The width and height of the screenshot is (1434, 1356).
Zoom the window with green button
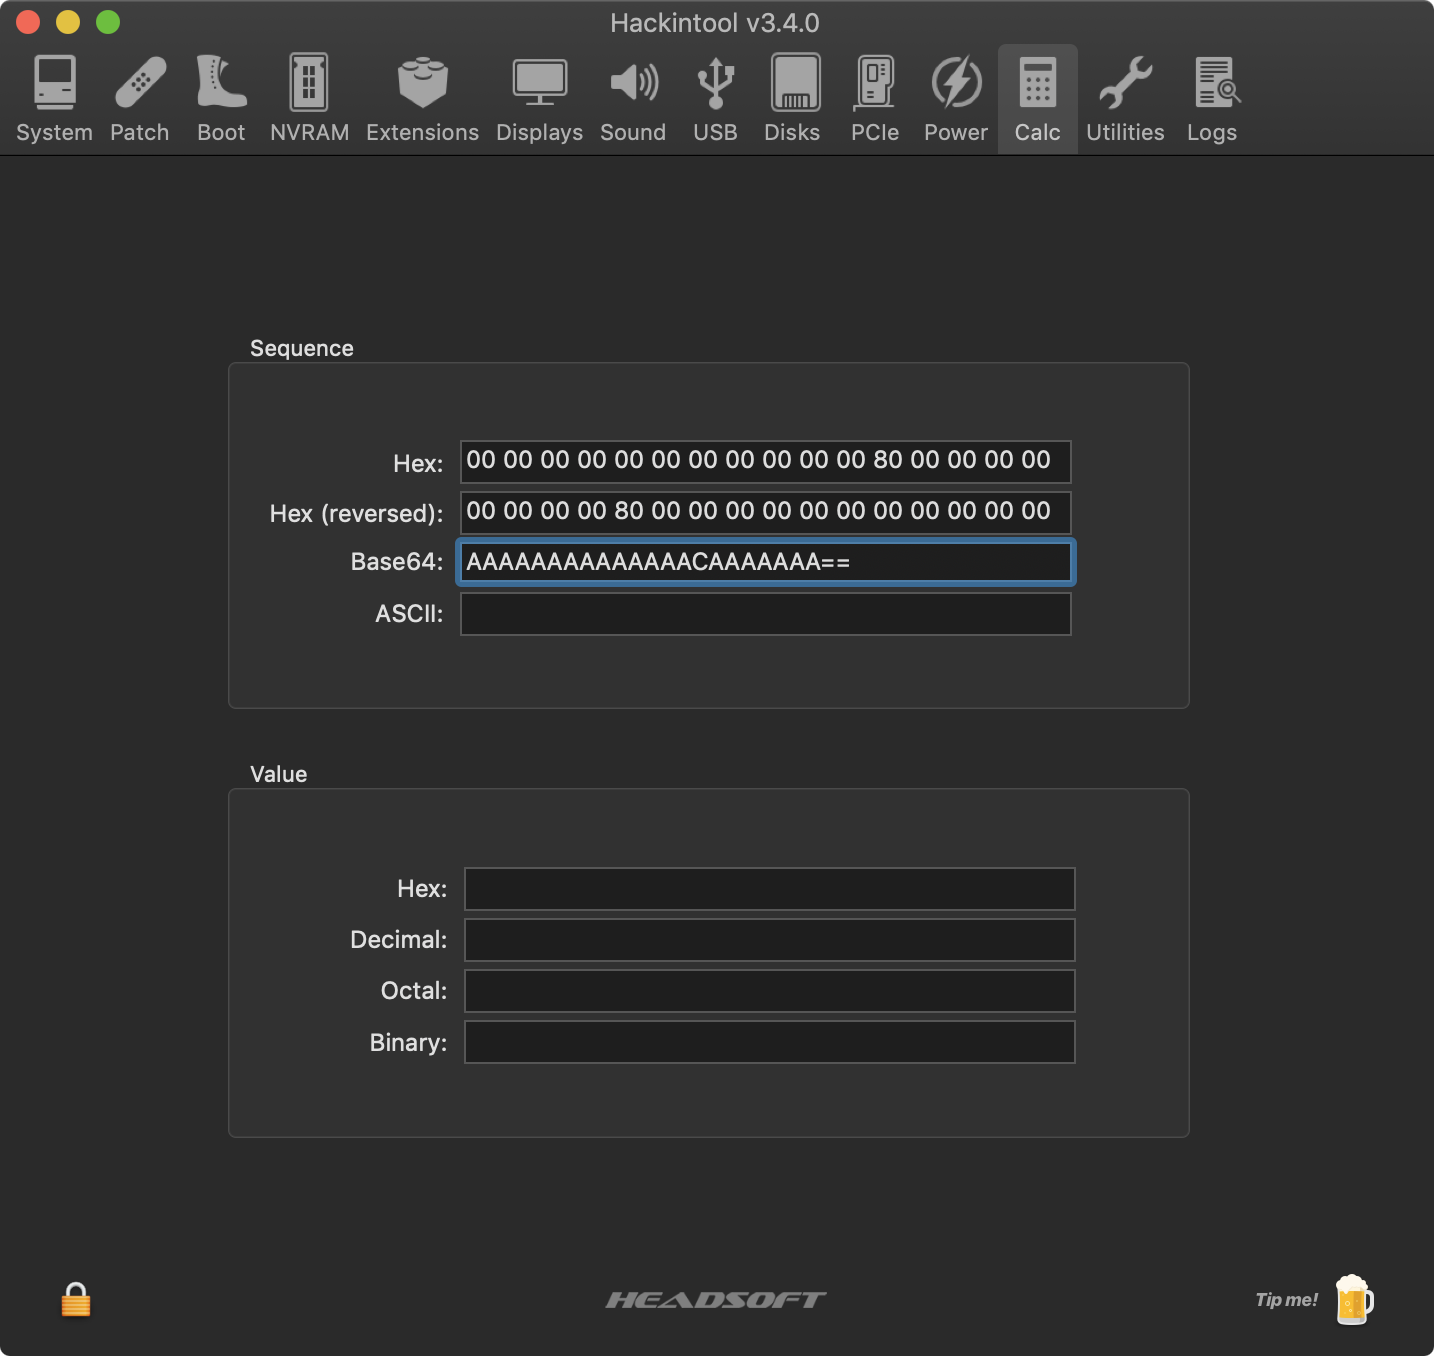[x=108, y=22]
